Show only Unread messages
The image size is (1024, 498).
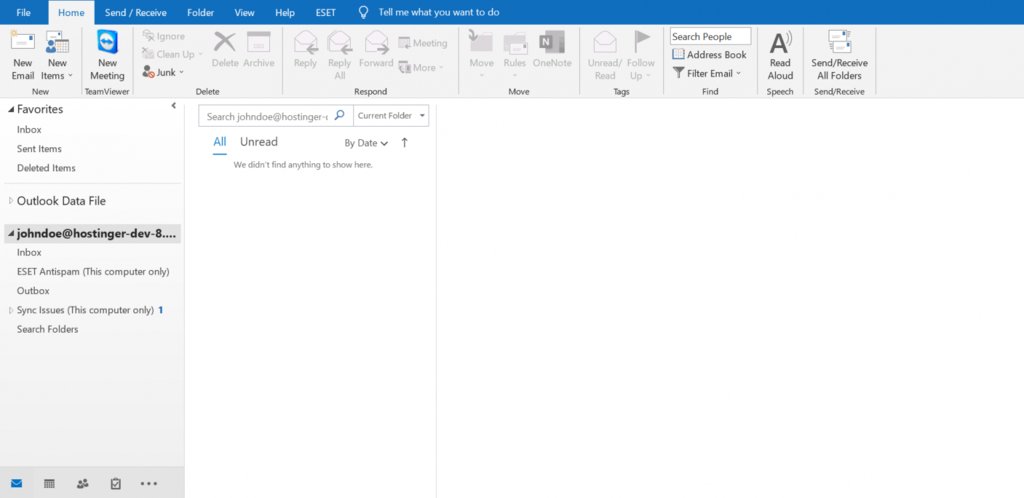pyautogui.click(x=259, y=142)
